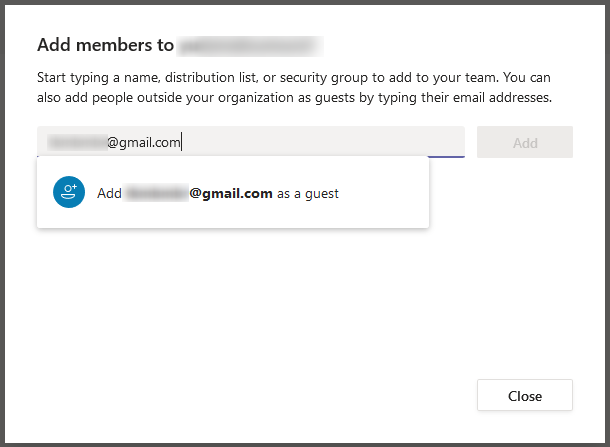Click the blue guest avatar icon
The height and width of the screenshot is (447, 610).
(x=69, y=192)
